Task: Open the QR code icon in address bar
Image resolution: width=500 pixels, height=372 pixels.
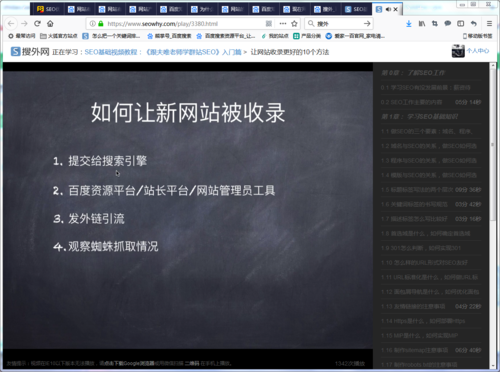Action: click(269, 24)
